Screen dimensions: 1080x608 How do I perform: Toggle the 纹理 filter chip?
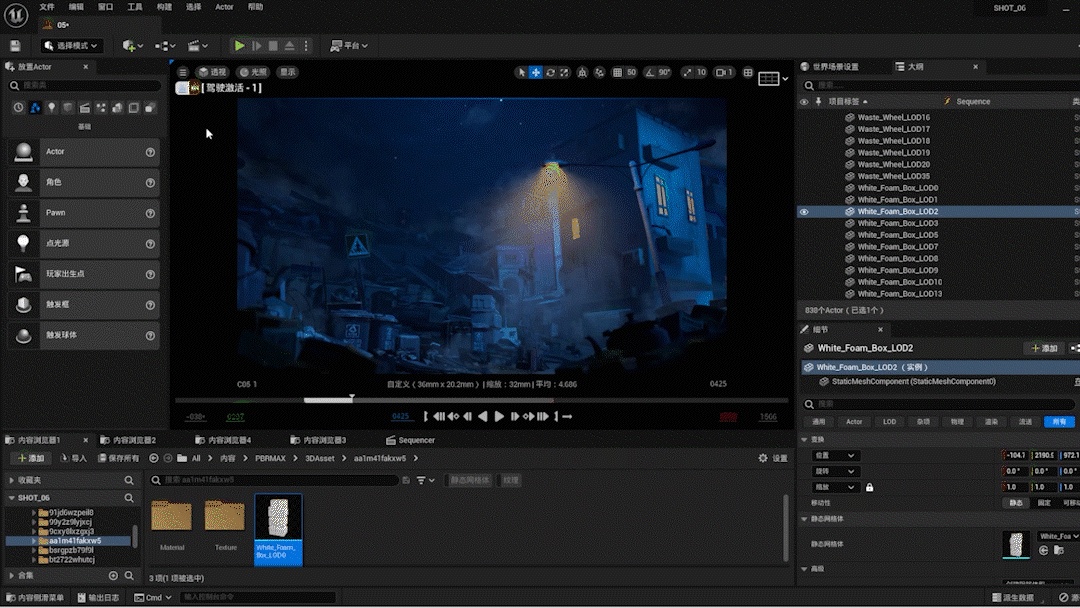(510, 480)
